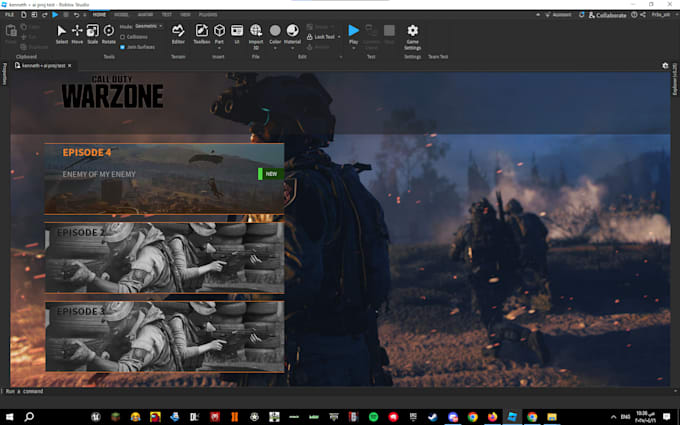Select the Episode 4 Enemy of My Enemy card
Screen dimensions: 680x425
[x=164, y=178]
